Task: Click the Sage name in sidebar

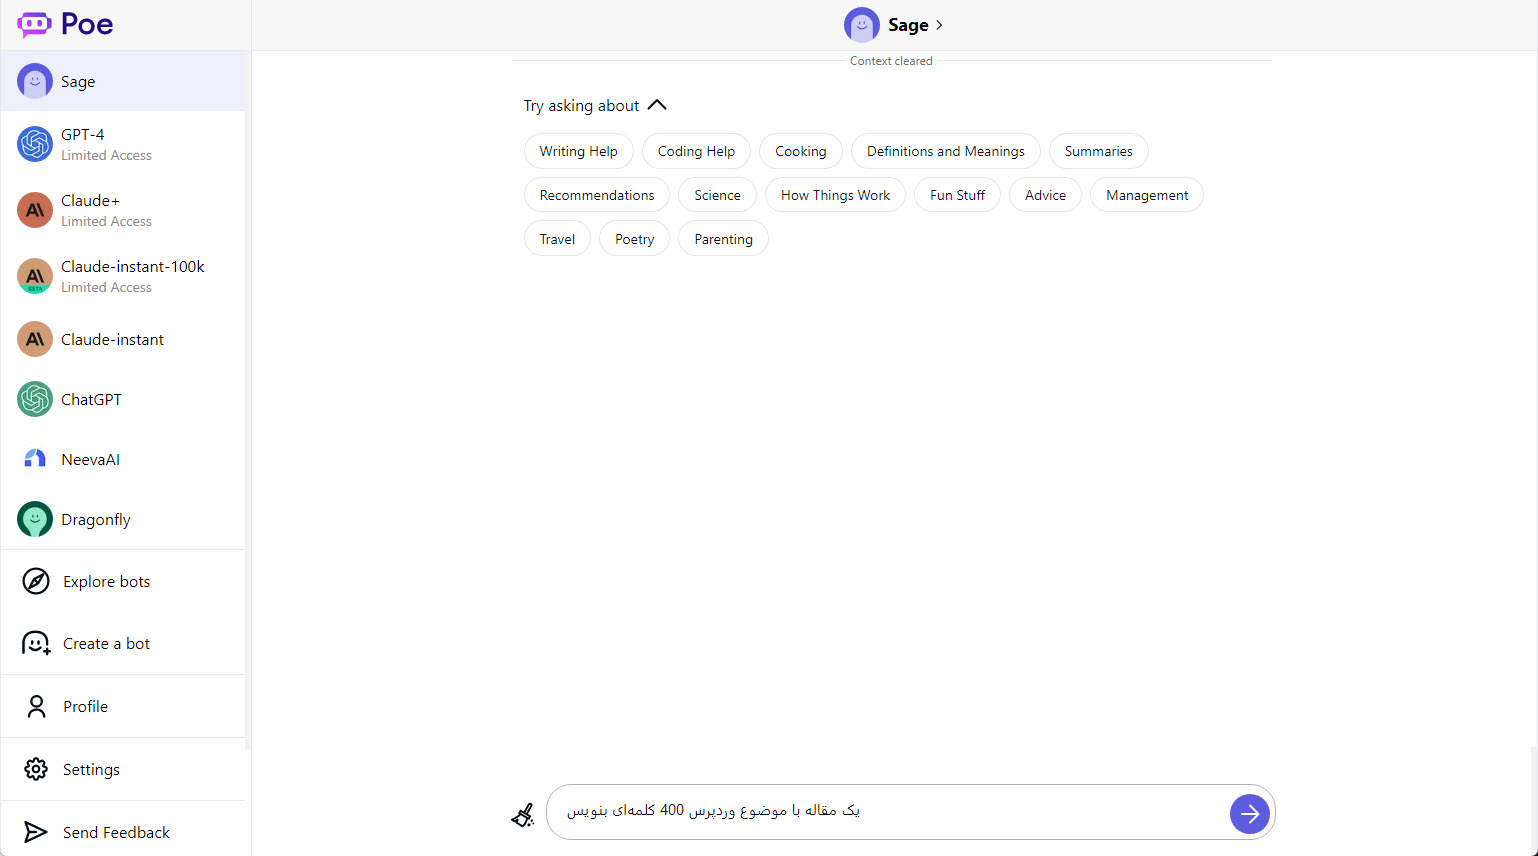Action: pos(78,82)
